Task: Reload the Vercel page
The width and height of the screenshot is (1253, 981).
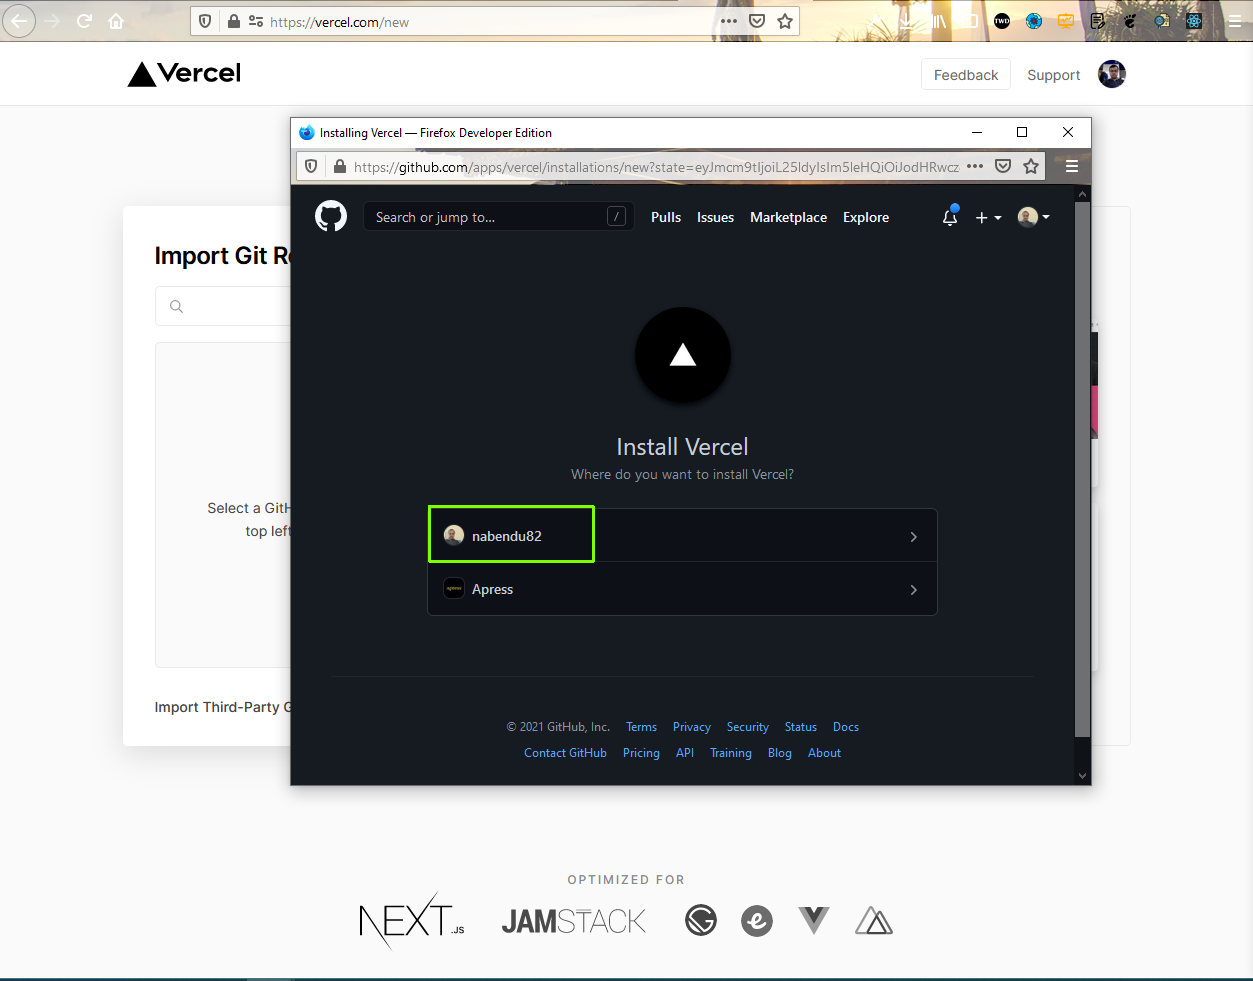Action: click(84, 21)
